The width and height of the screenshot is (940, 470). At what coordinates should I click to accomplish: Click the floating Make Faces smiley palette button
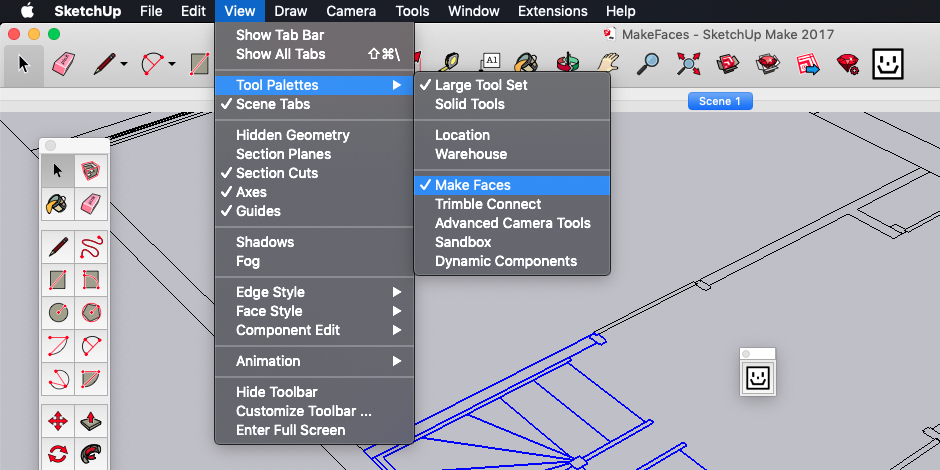758,378
